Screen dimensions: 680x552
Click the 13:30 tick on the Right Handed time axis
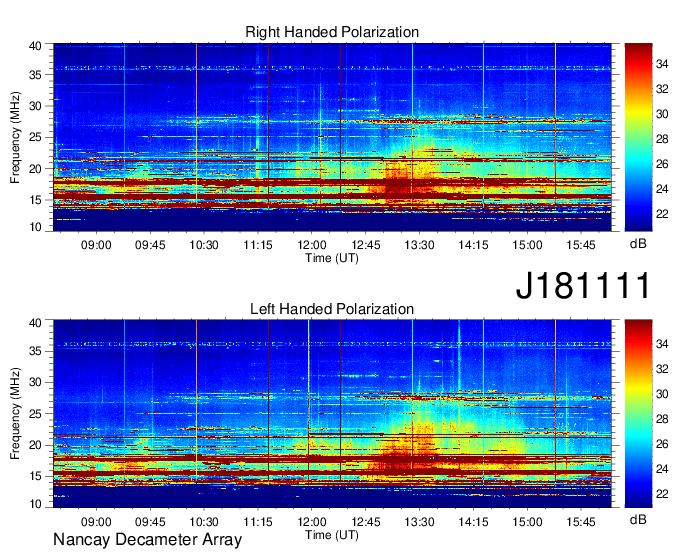pos(419,245)
